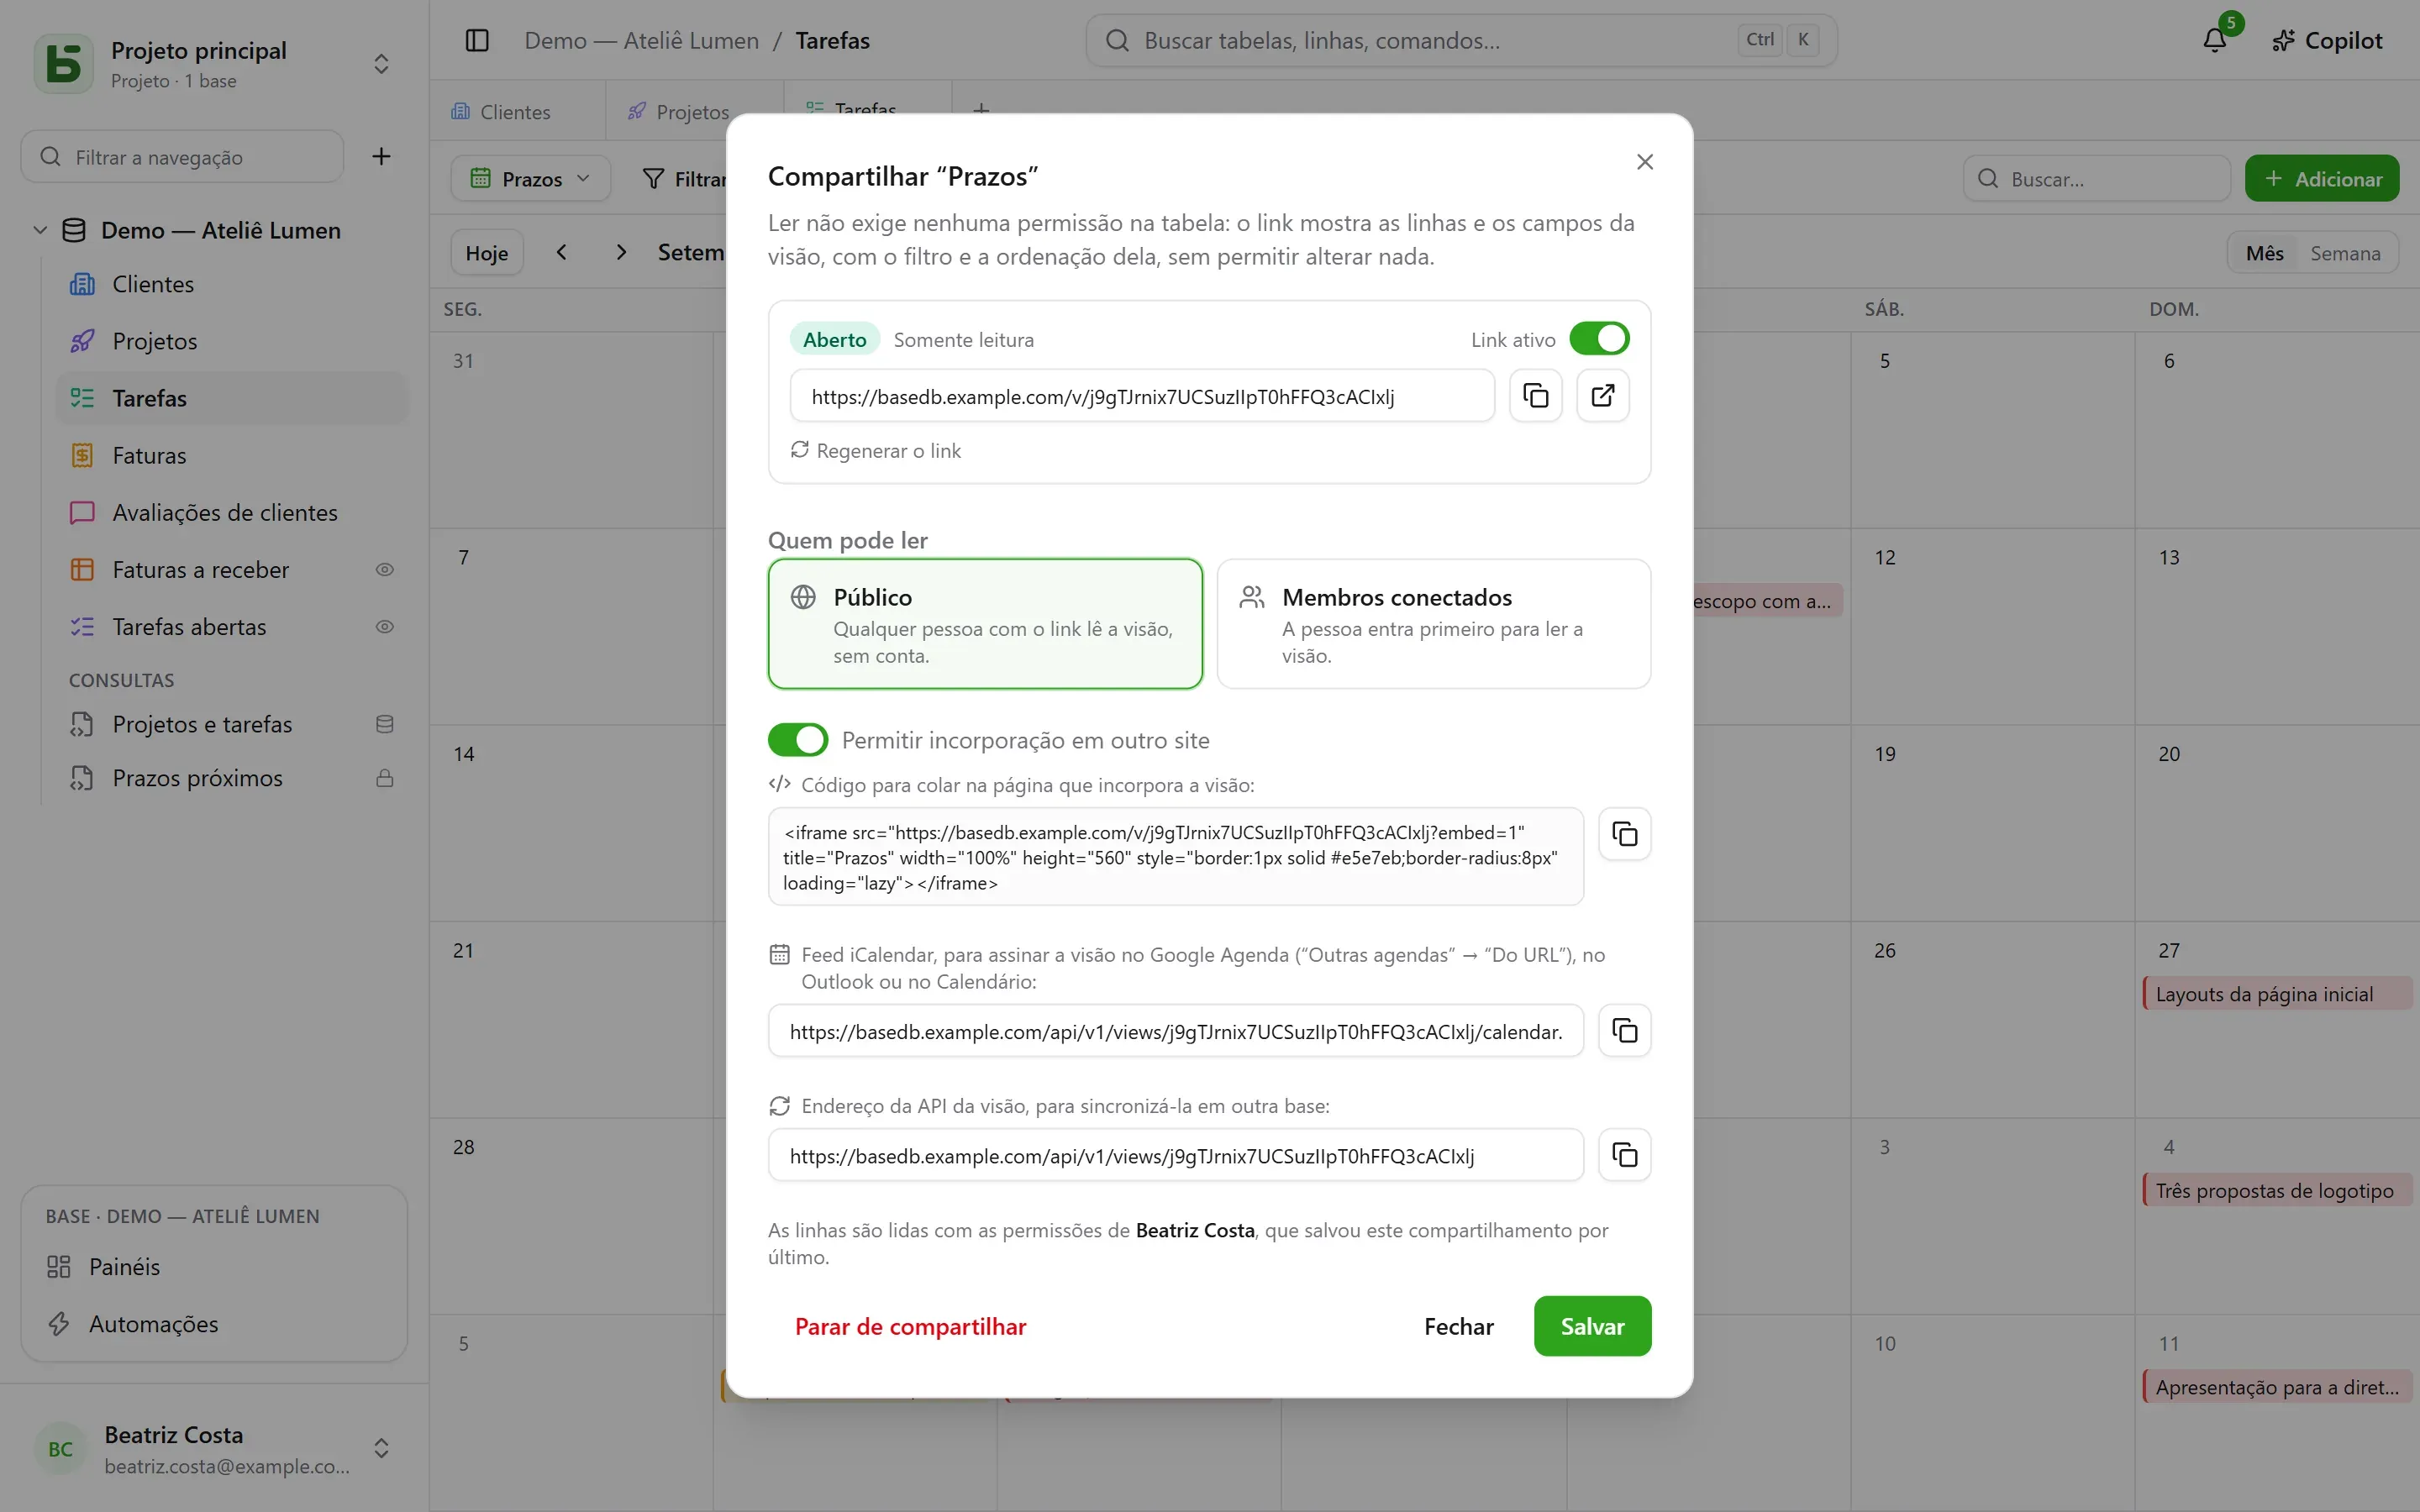The width and height of the screenshot is (2420, 1512).
Task: Open Painéis in the base panel
Action: tap(214, 1266)
